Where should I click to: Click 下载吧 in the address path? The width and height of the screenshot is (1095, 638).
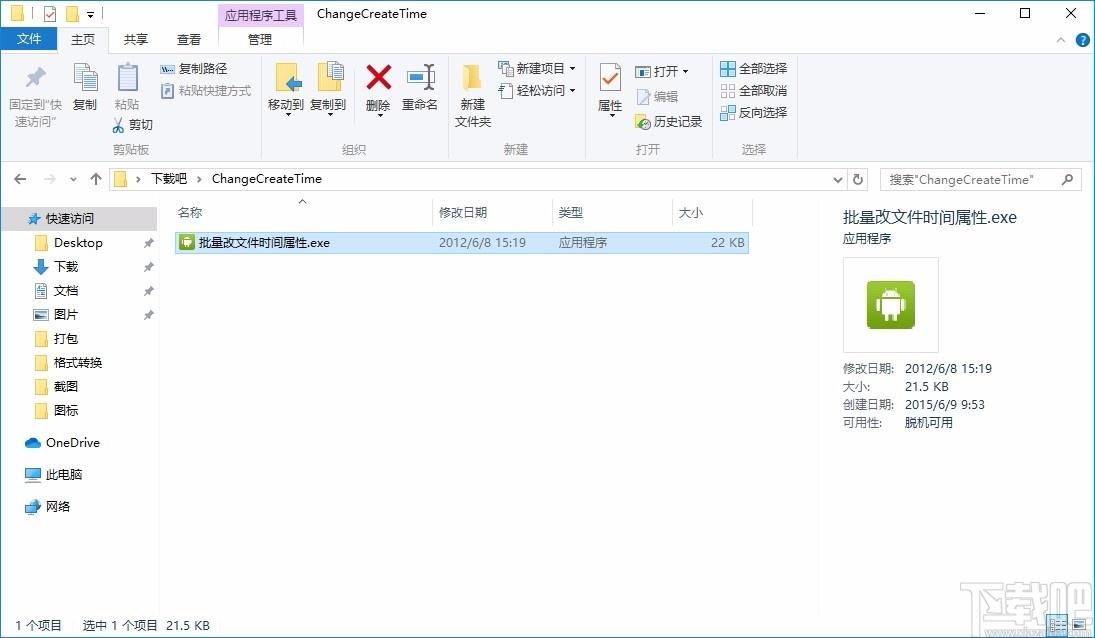[169, 179]
